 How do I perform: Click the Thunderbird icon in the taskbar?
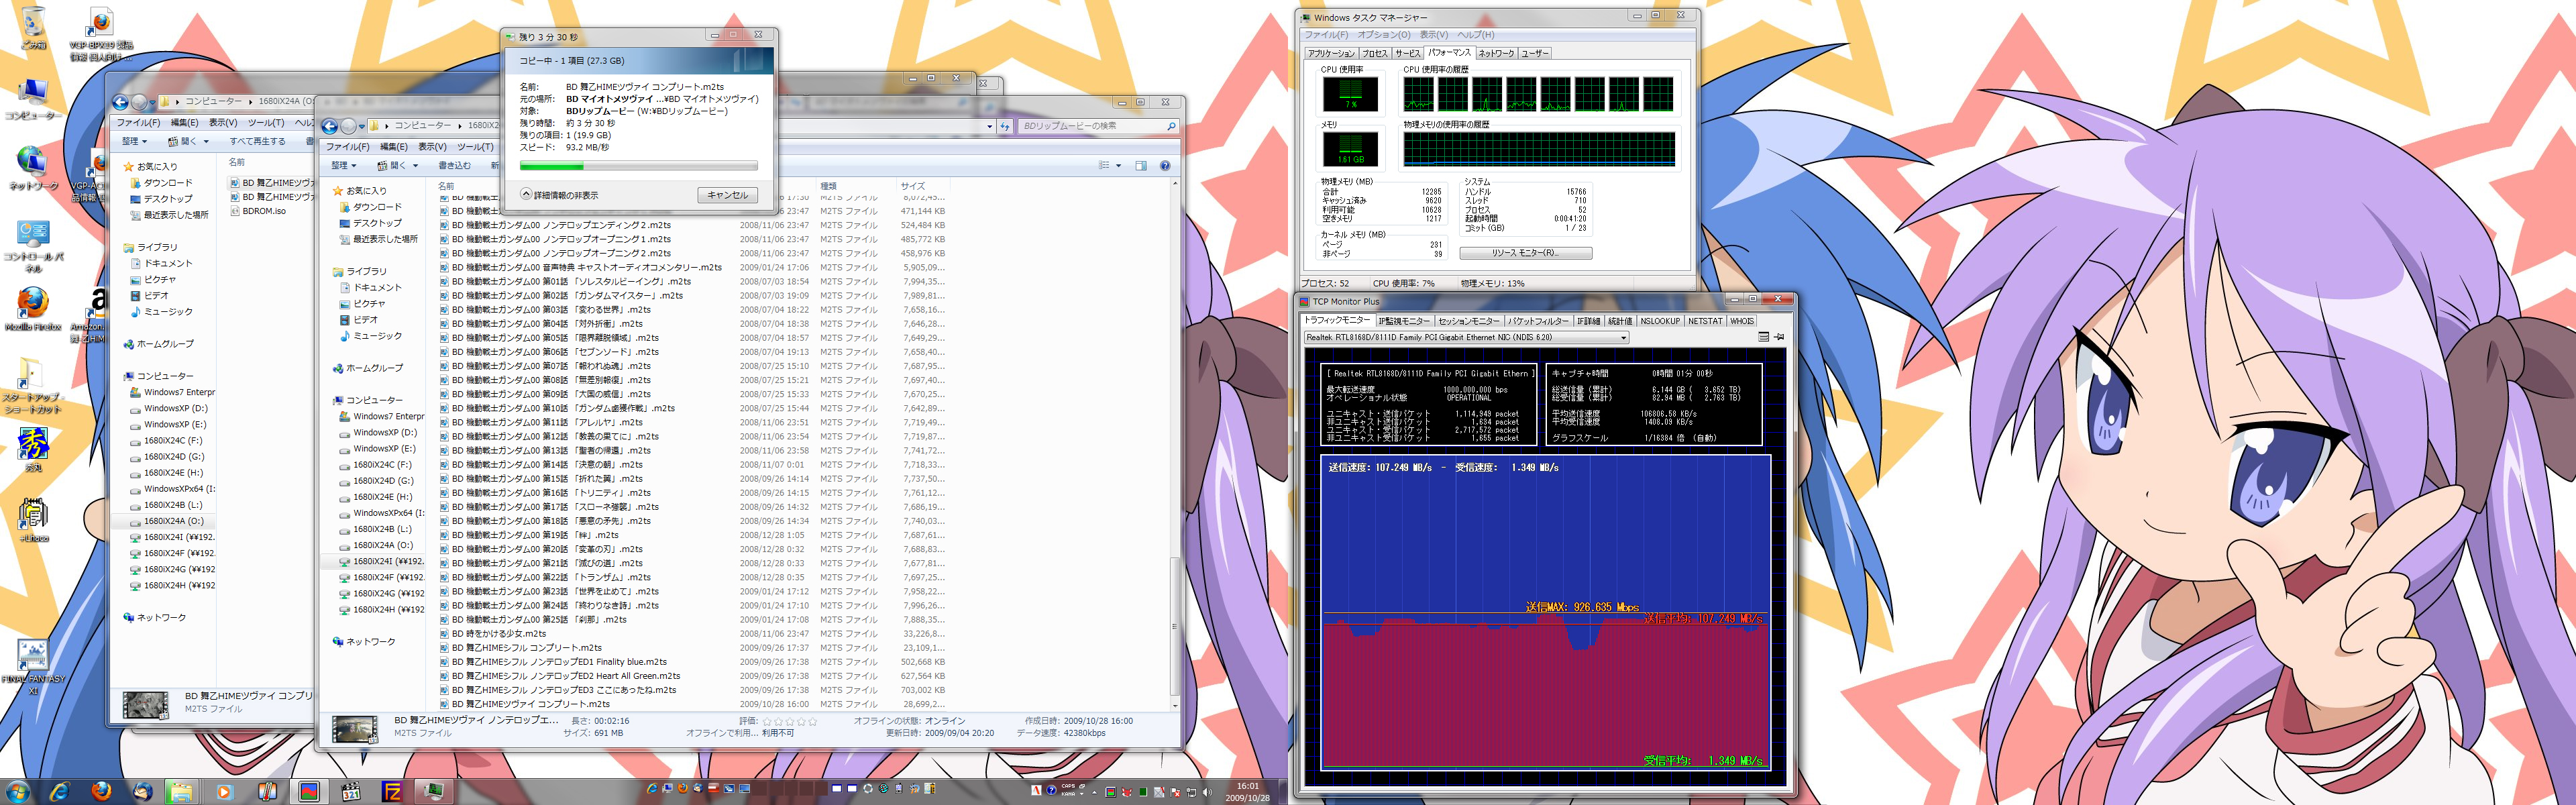tap(143, 791)
